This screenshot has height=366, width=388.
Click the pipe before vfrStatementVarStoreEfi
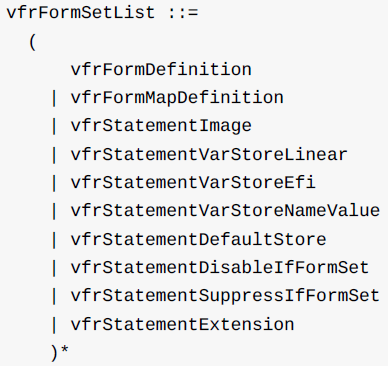[x=54, y=183]
